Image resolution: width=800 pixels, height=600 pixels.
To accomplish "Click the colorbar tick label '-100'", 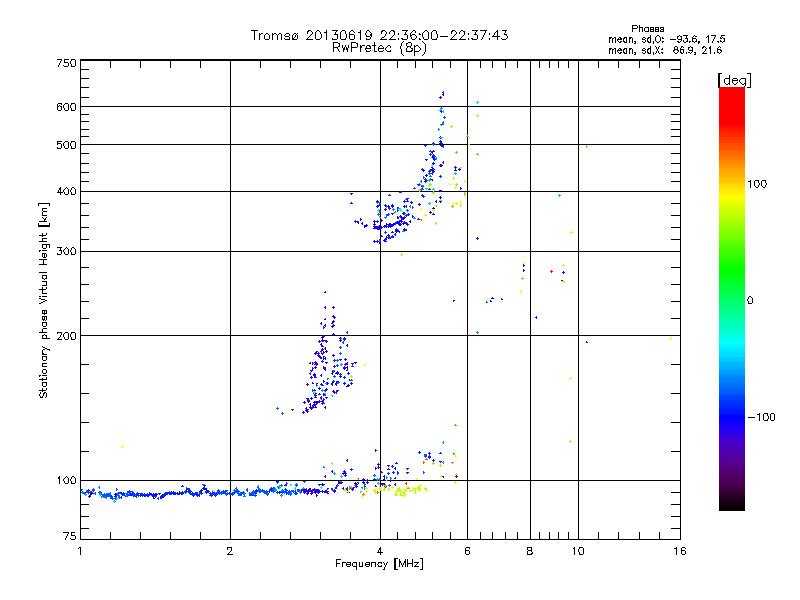I will pyautogui.click(x=761, y=417).
